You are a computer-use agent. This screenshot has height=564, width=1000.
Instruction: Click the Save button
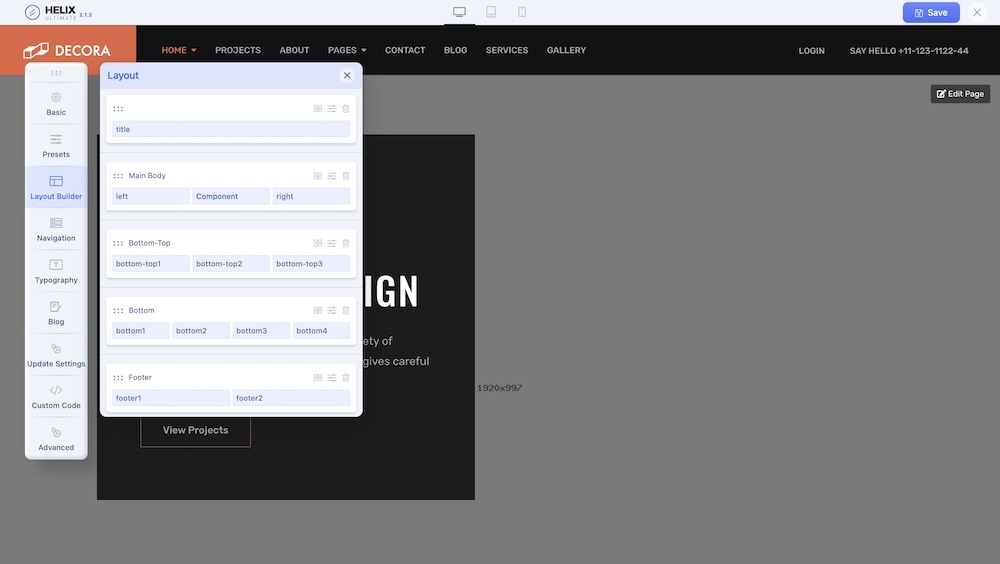931,13
